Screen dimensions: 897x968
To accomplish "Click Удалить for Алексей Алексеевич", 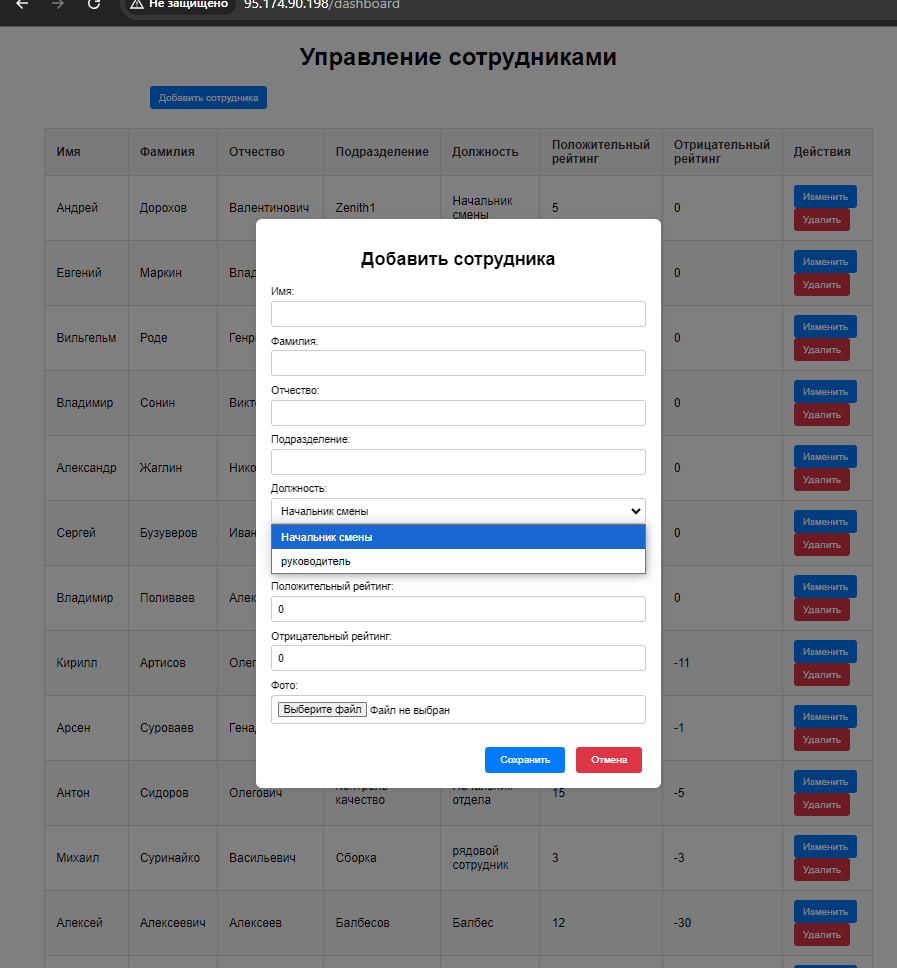I will 821,934.
